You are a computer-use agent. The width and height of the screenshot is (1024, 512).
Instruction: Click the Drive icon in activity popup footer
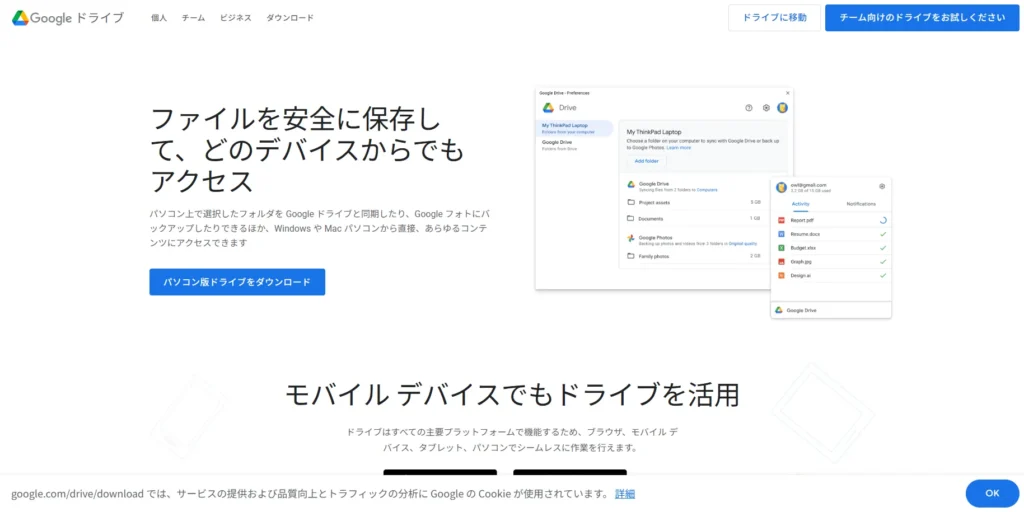pyautogui.click(x=778, y=310)
